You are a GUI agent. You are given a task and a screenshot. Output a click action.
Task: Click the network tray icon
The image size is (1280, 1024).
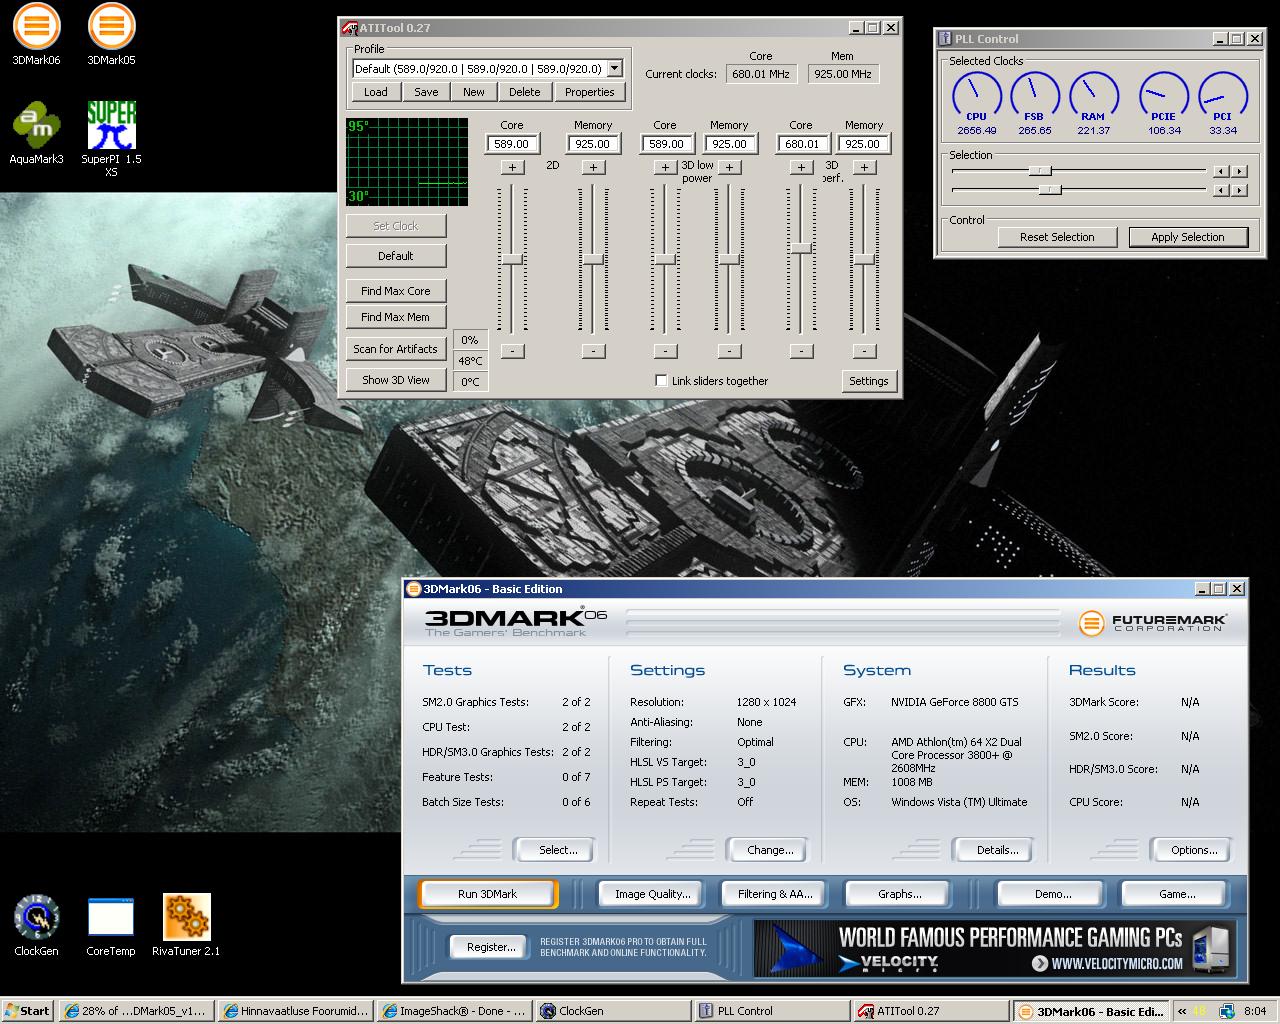1226,1011
